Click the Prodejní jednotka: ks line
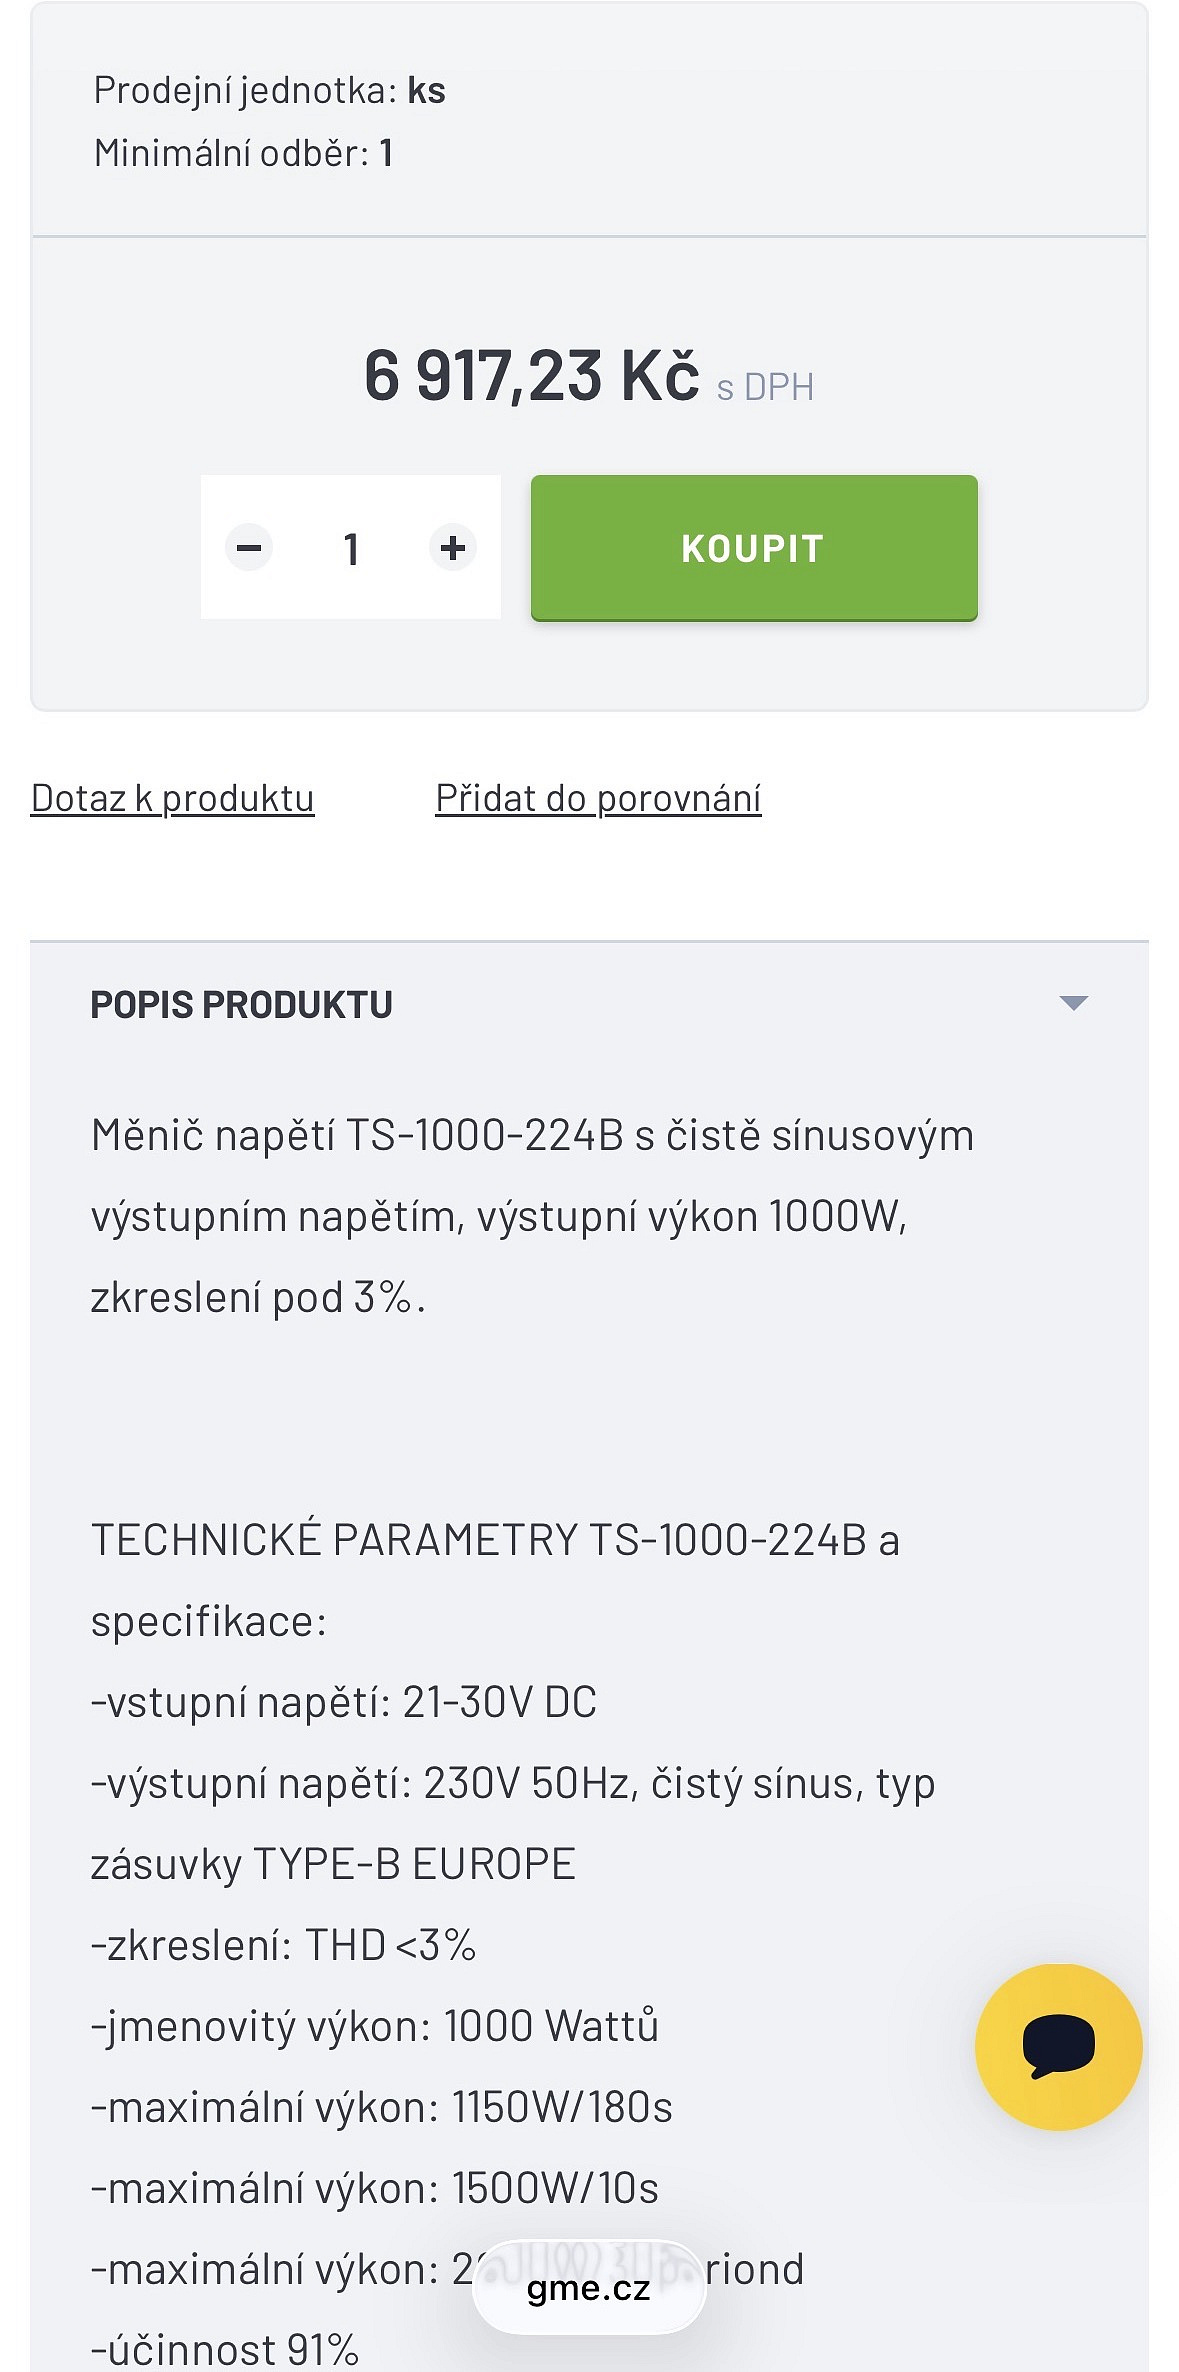 (270, 91)
